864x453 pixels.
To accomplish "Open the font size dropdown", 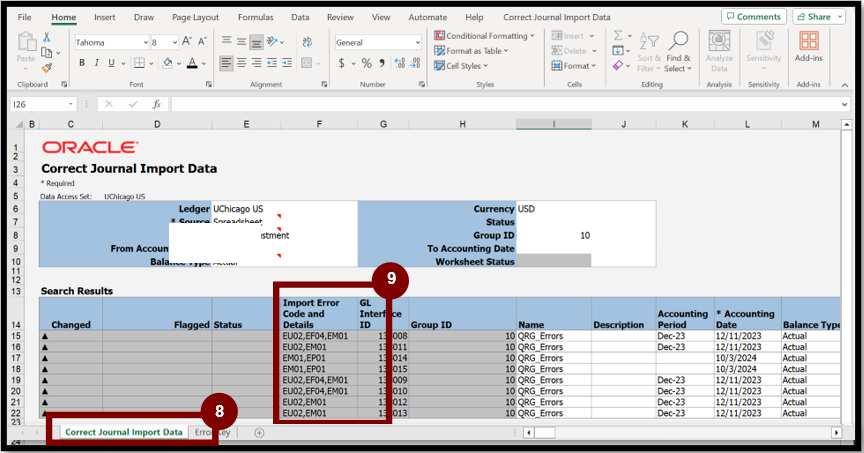I will (175, 42).
